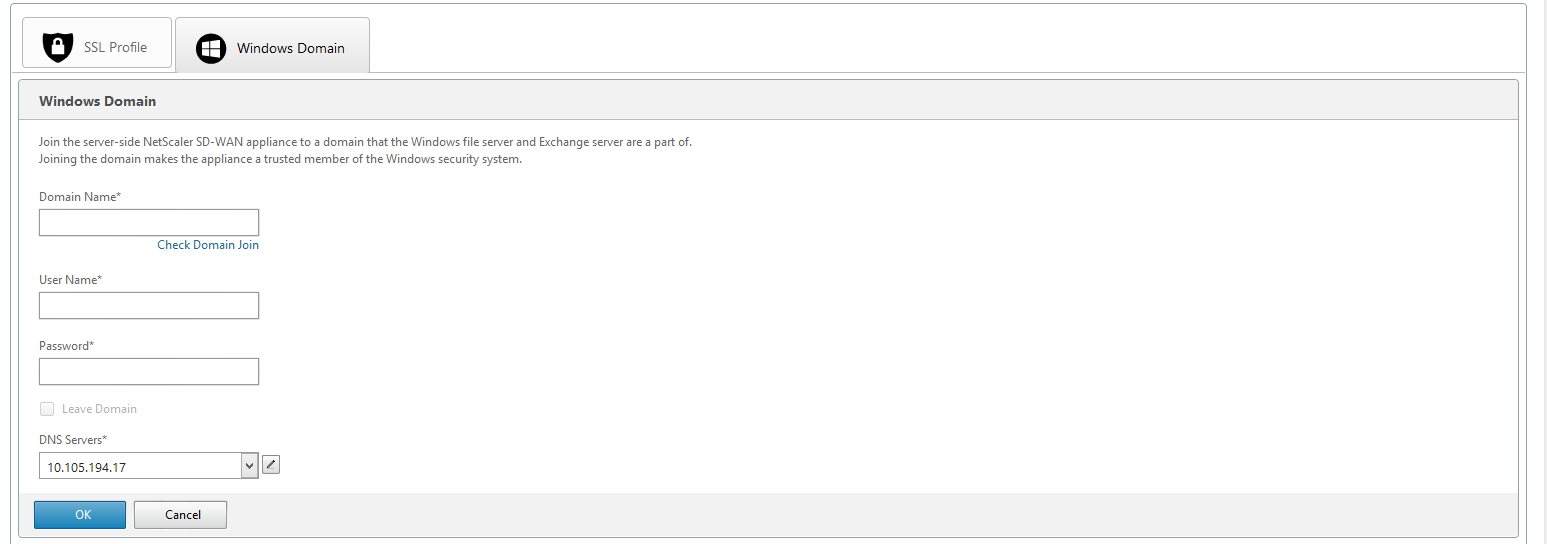Click the DNS Servers* field label

tap(73, 440)
